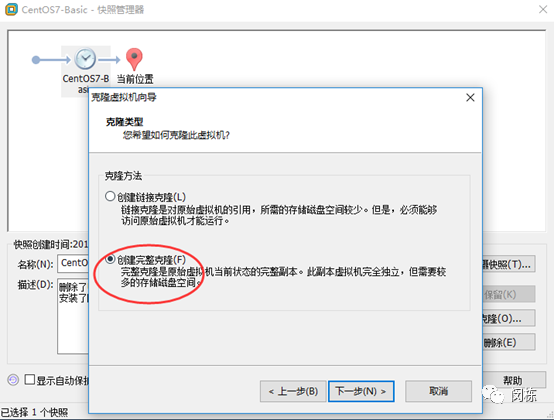The width and height of the screenshot is (554, 420).
Task: Click the snapshot tree starting point dot
Action: point(36,60)
